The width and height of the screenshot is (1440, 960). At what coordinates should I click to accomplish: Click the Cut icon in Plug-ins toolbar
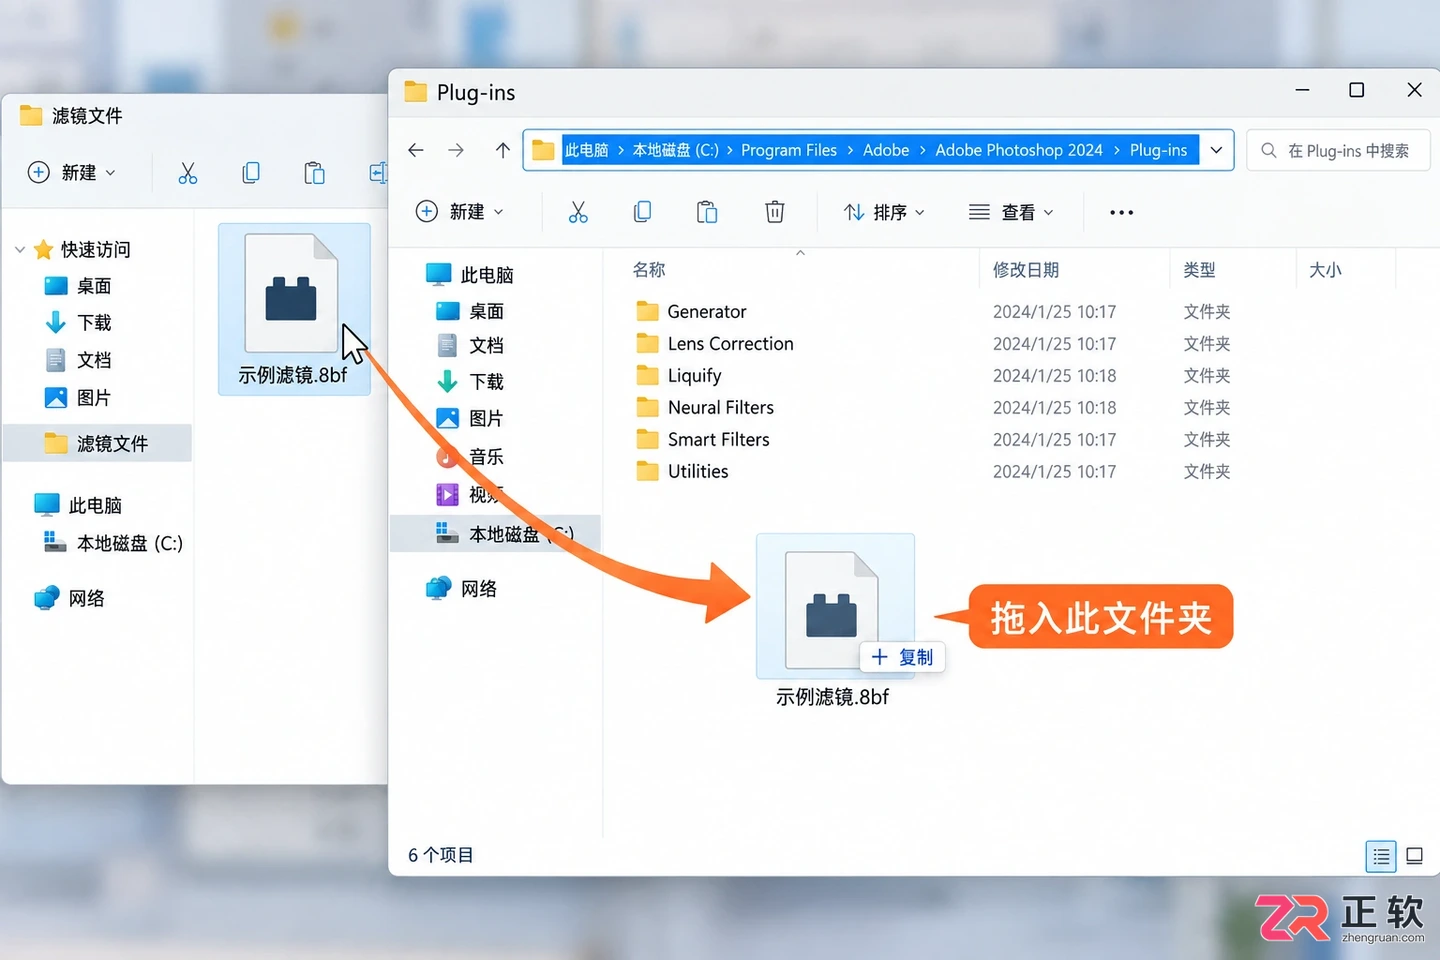[x=578, y=212]
